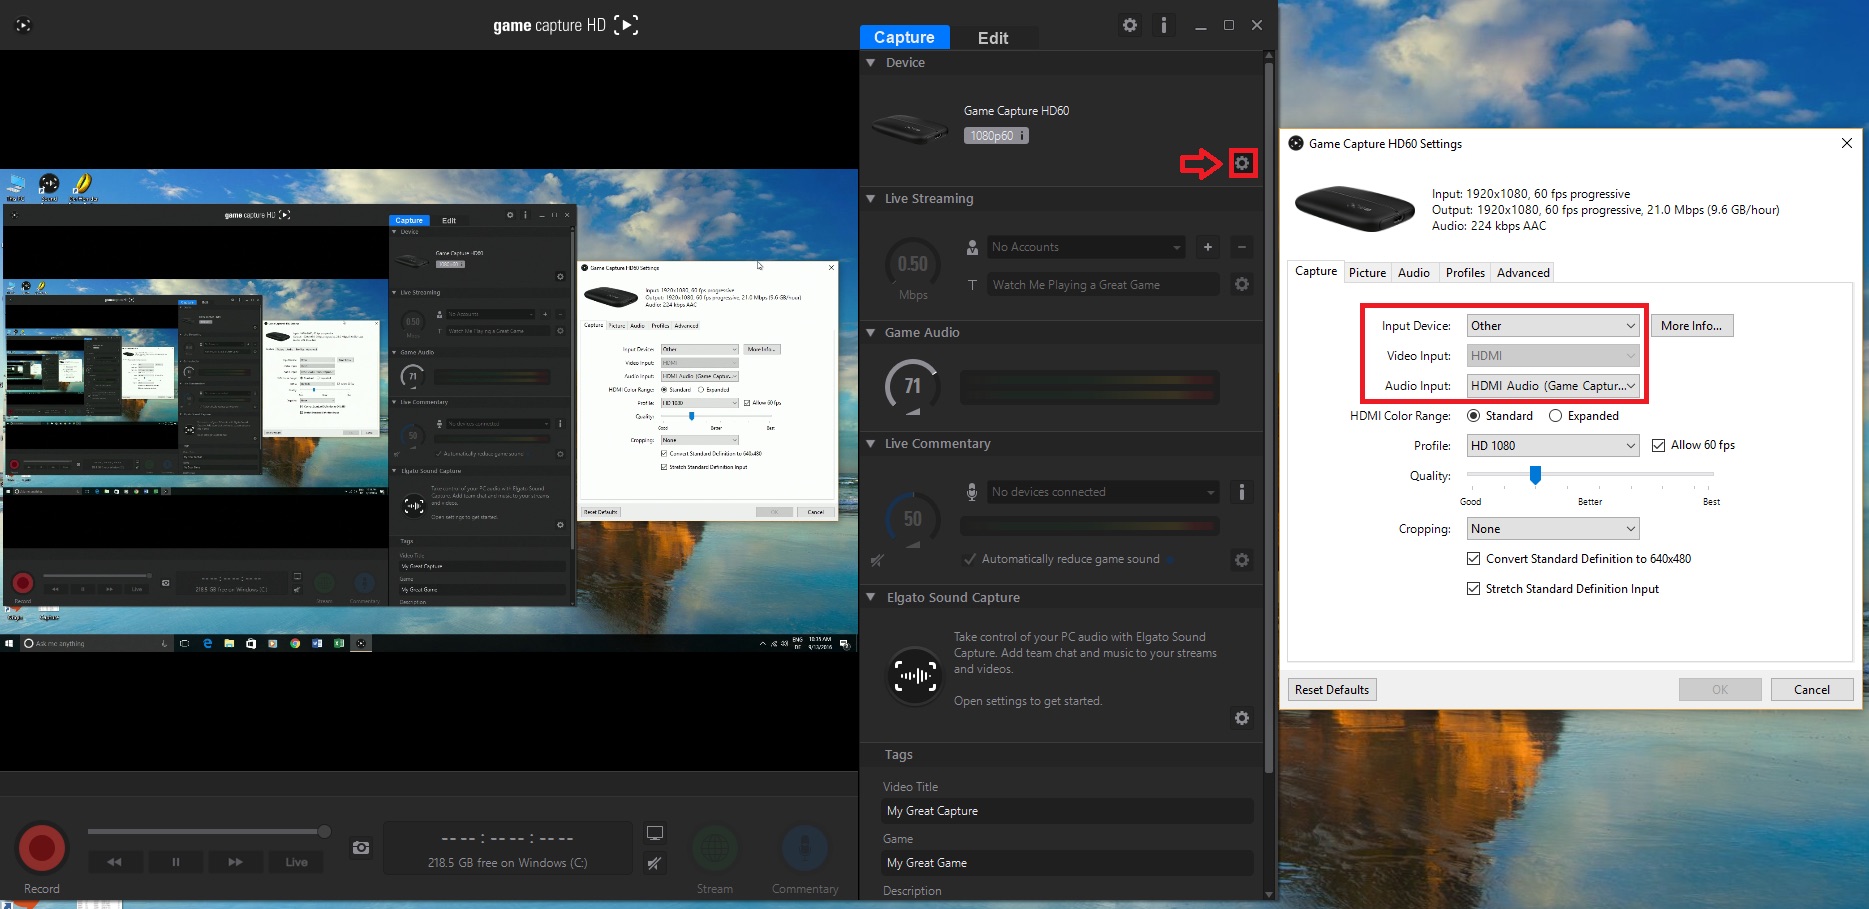Switch to the Edit tab
This screenshot has width=1869, height=909.
coord(991,37)
